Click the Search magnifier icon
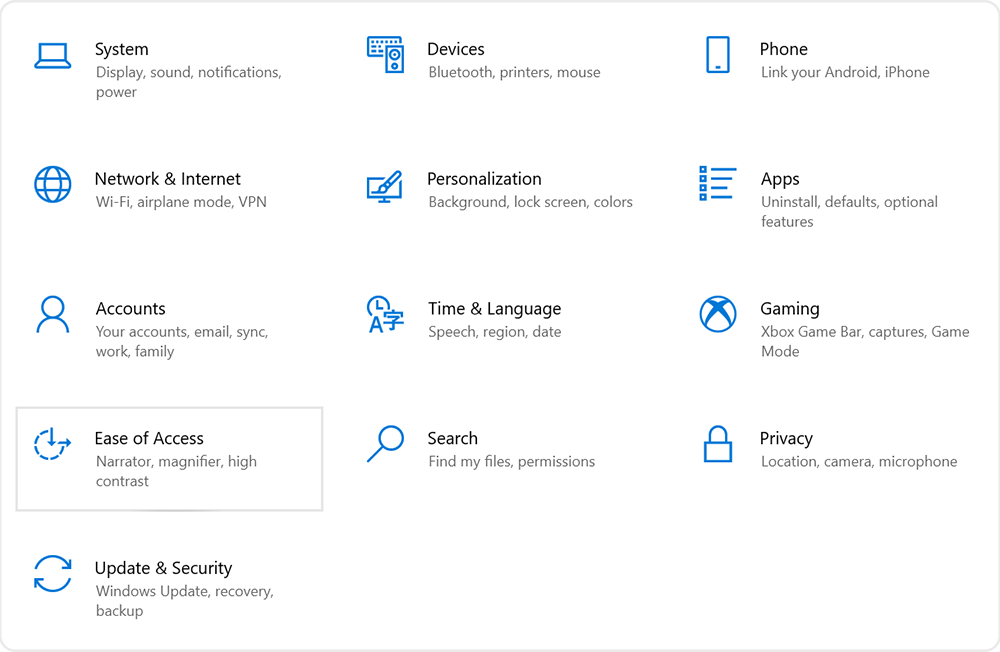The image size is (1000, 652). pos(387,445)
